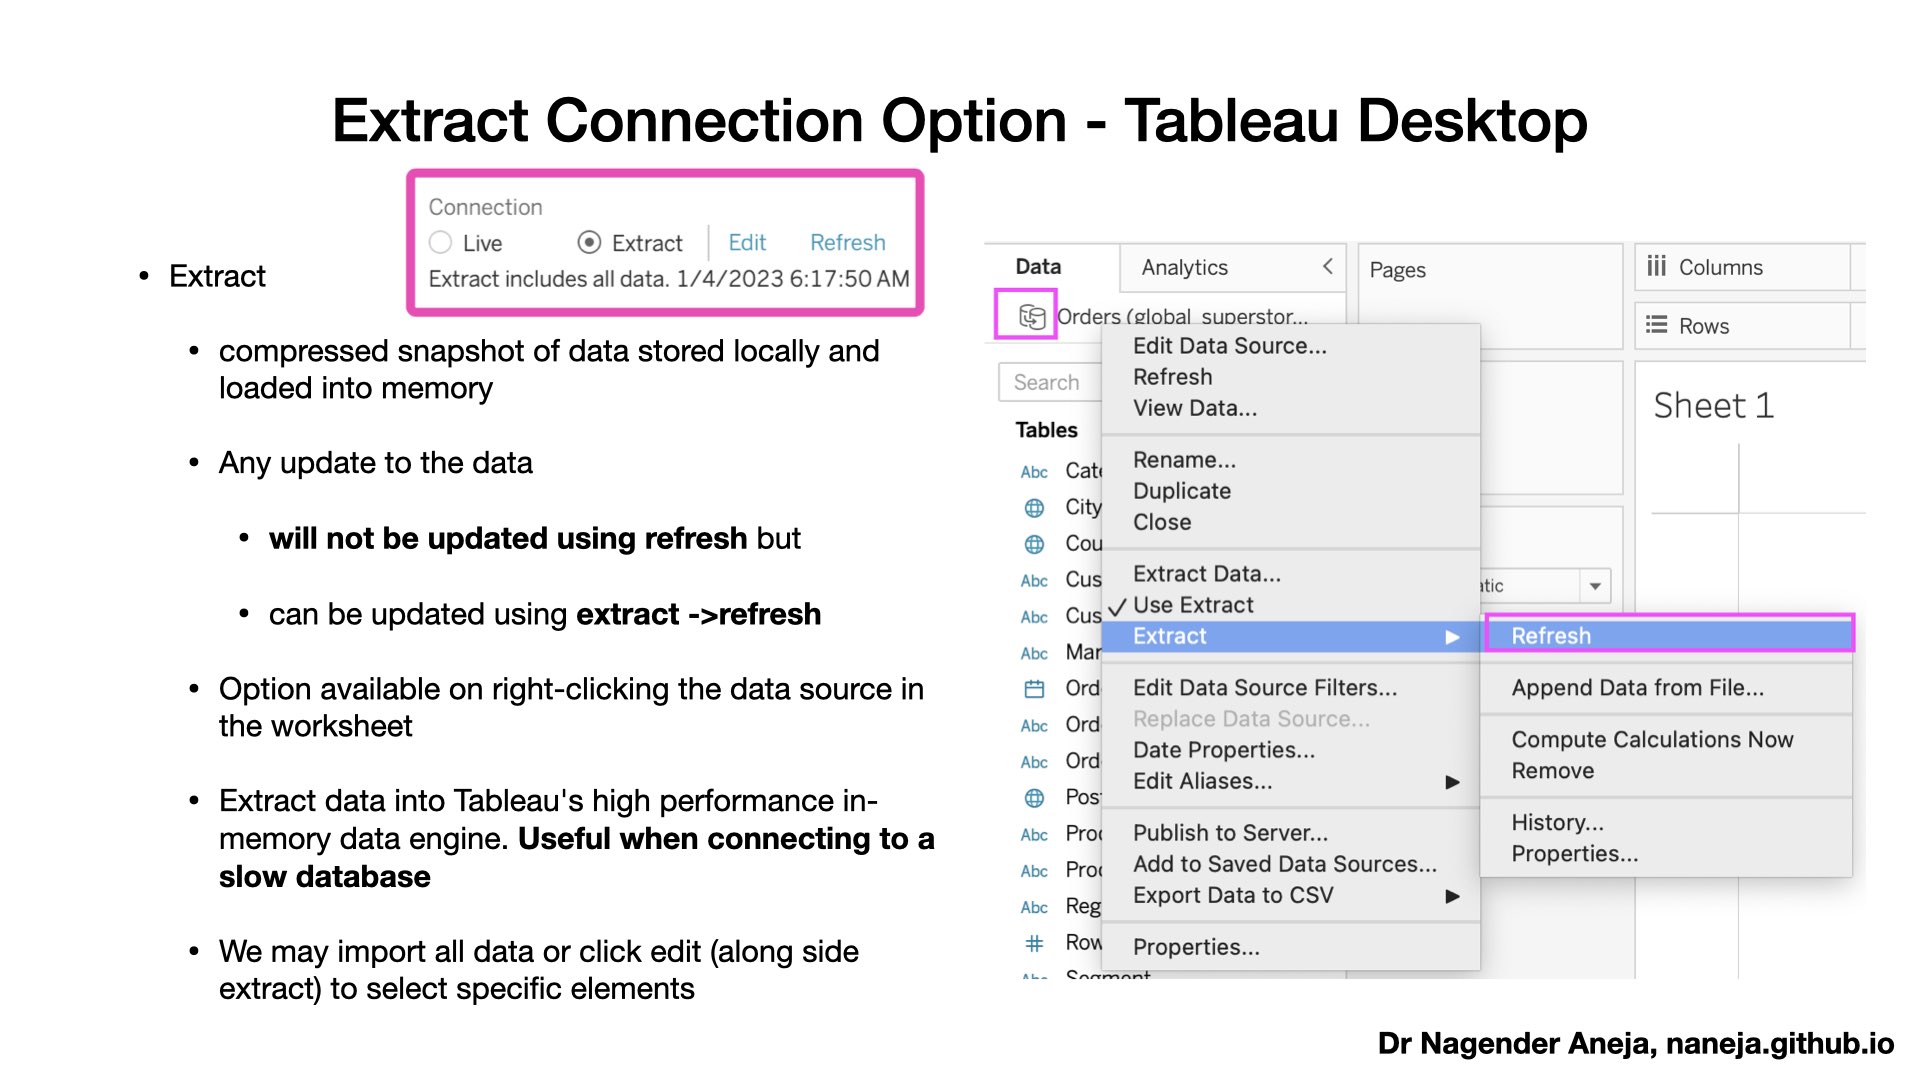Image resolution: width=1920 pixels, height=1080 pixels.
Task: Choose Remove in the Extract submenu
Action: coord(1552,771)
